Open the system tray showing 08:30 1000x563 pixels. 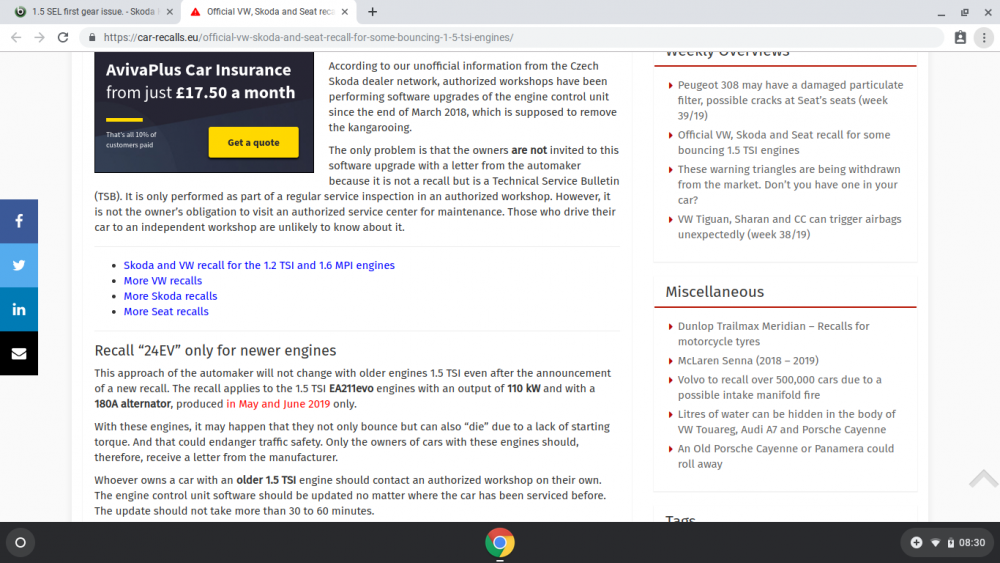click(x=946, y=543)
